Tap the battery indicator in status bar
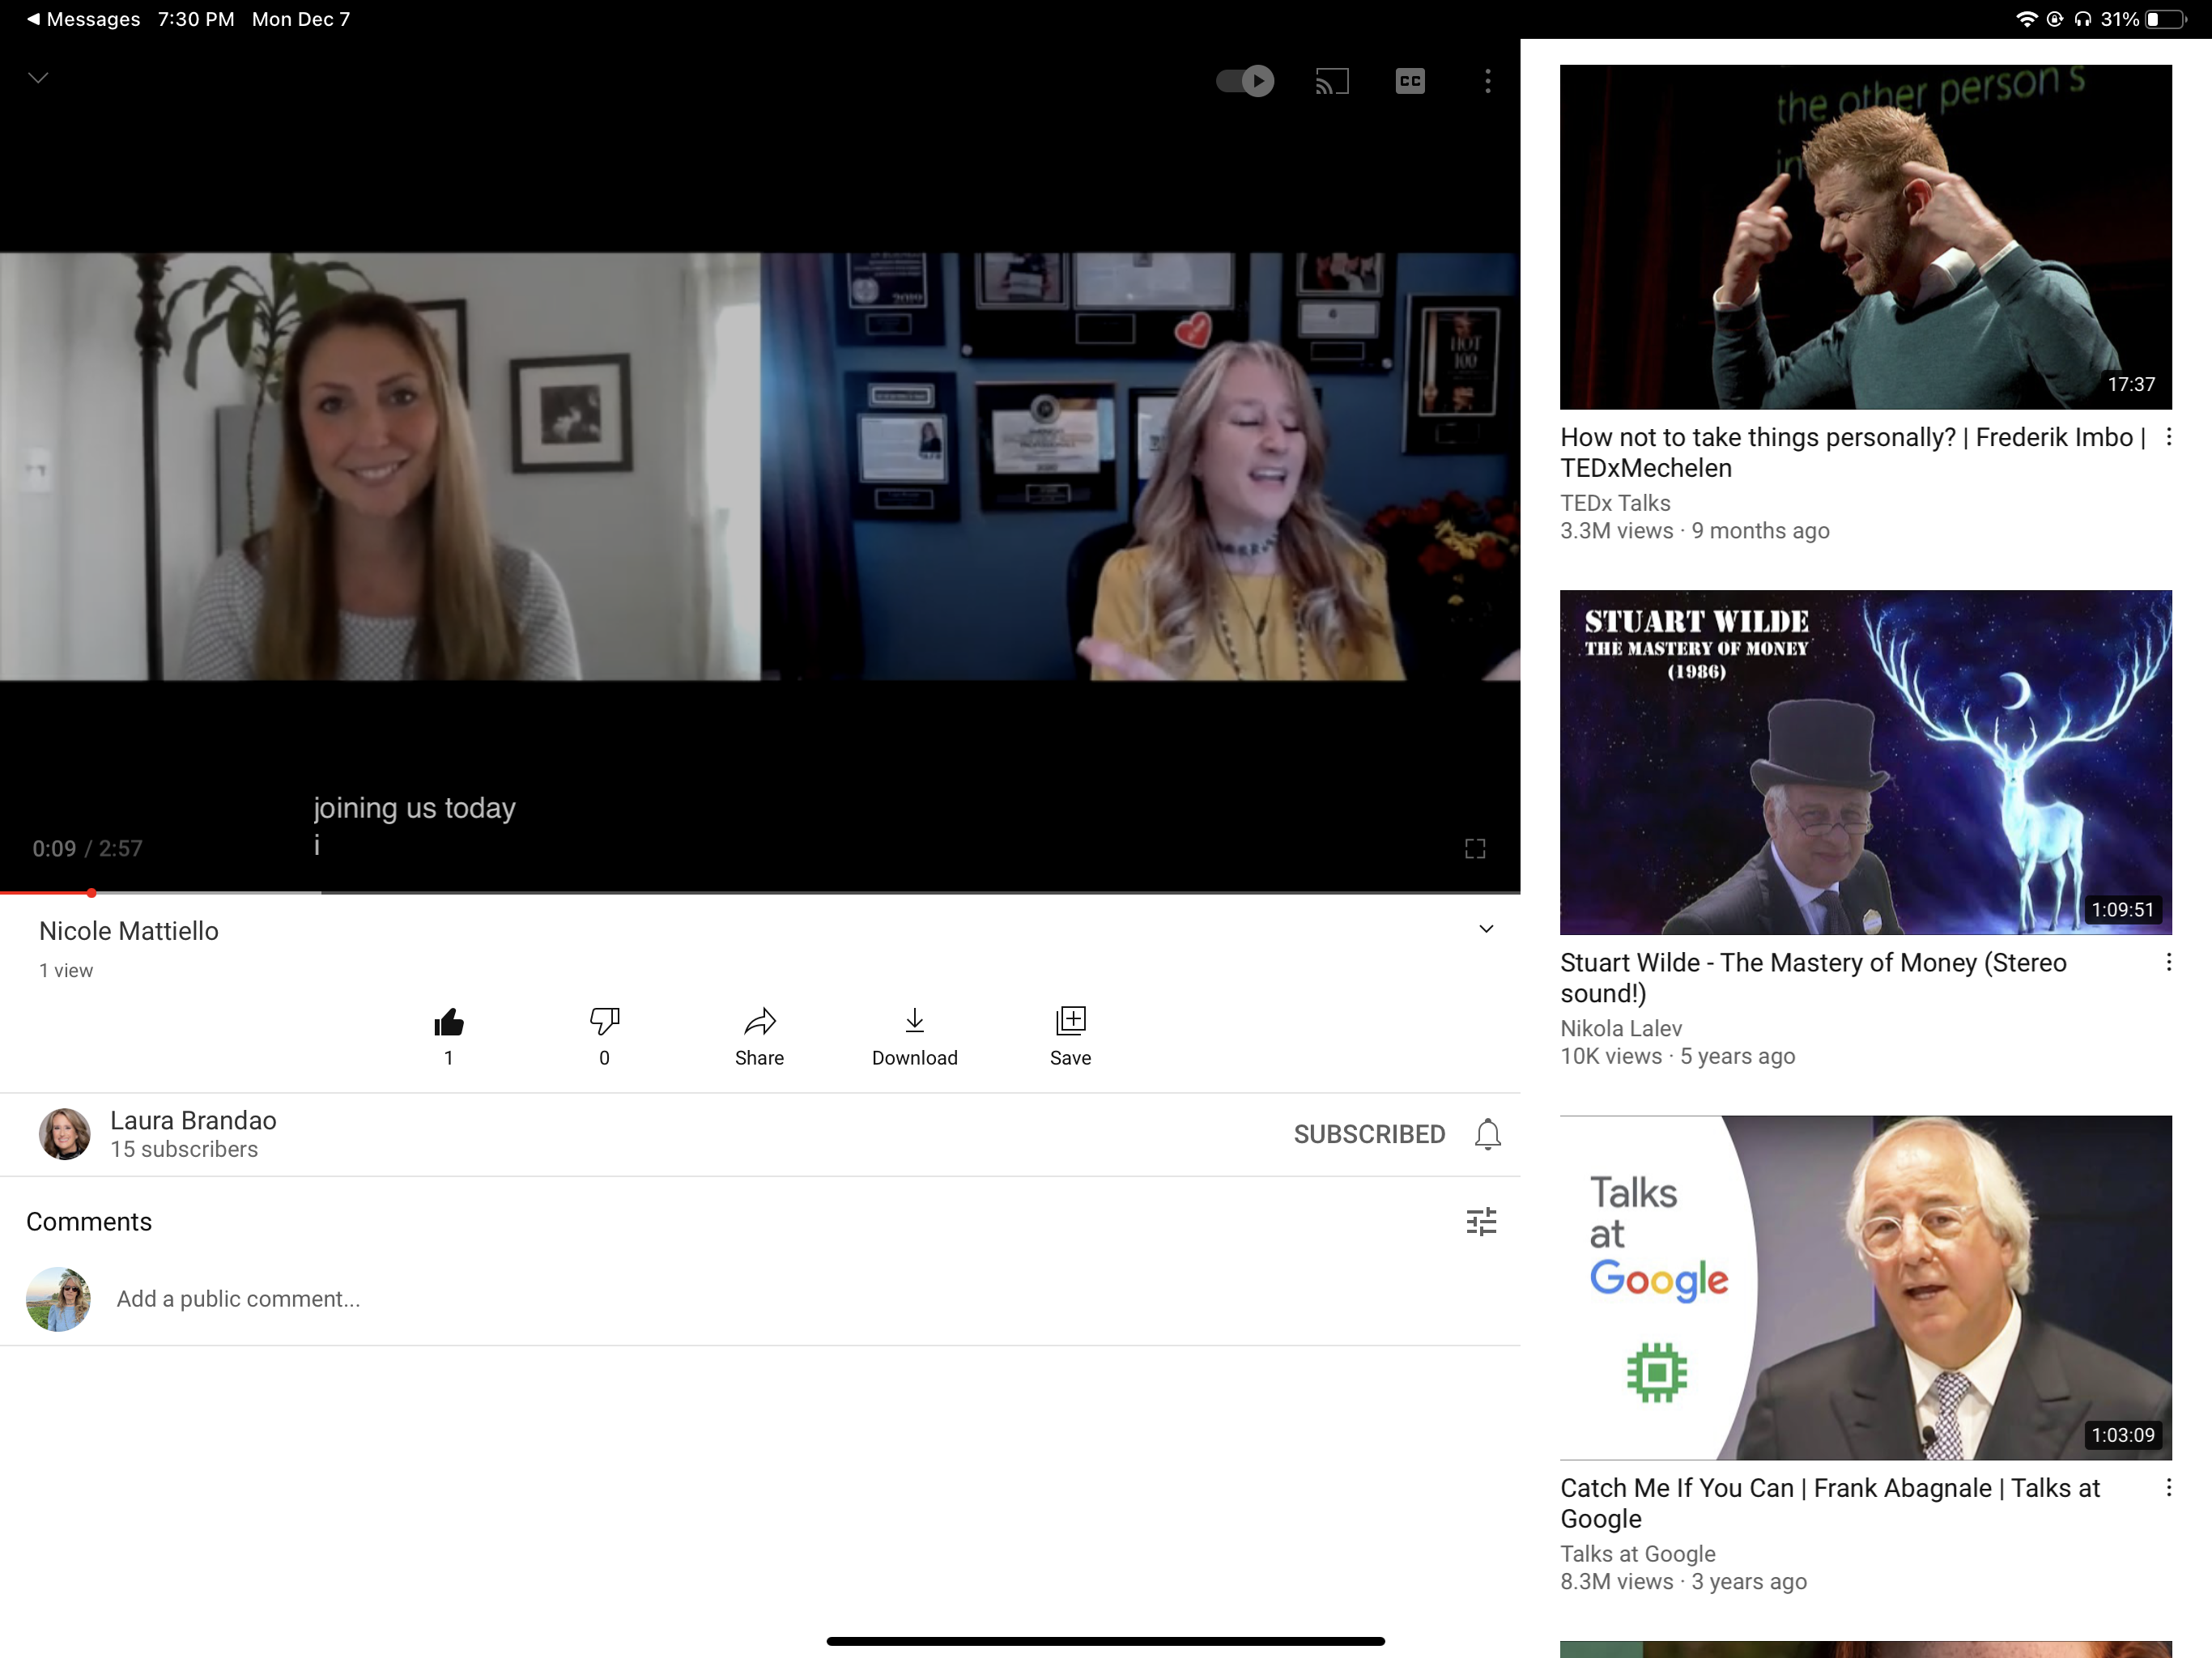 pyautogui.click(x=2166, y=19)
